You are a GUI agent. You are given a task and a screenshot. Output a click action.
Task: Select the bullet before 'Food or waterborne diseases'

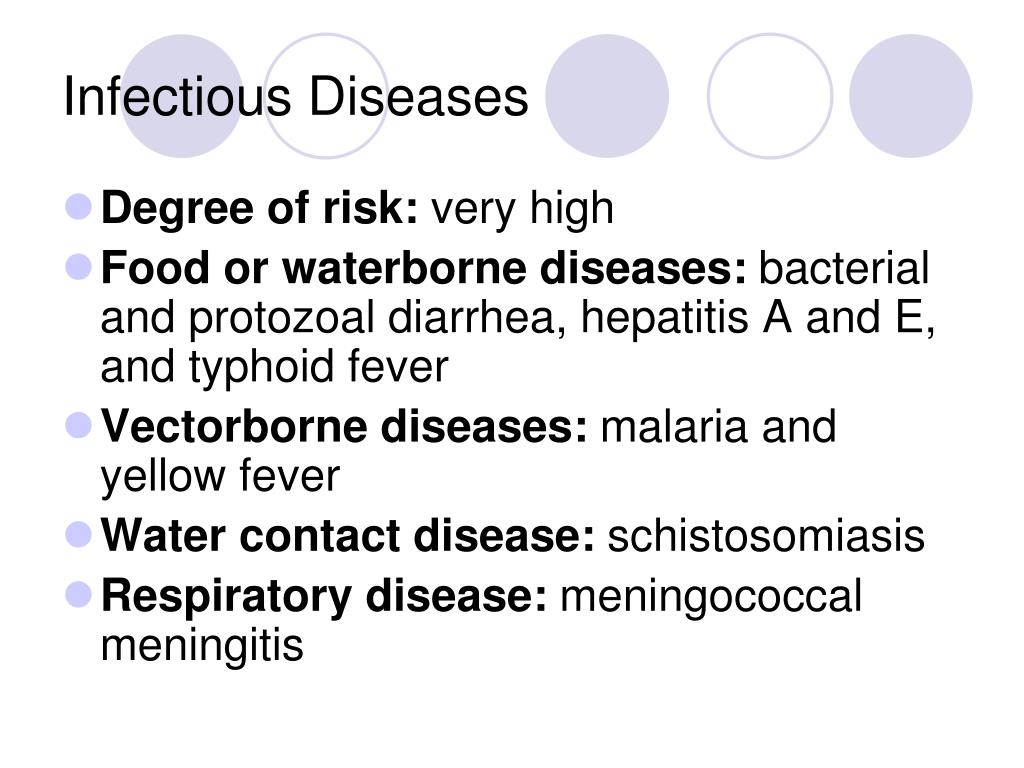[79, 266]
